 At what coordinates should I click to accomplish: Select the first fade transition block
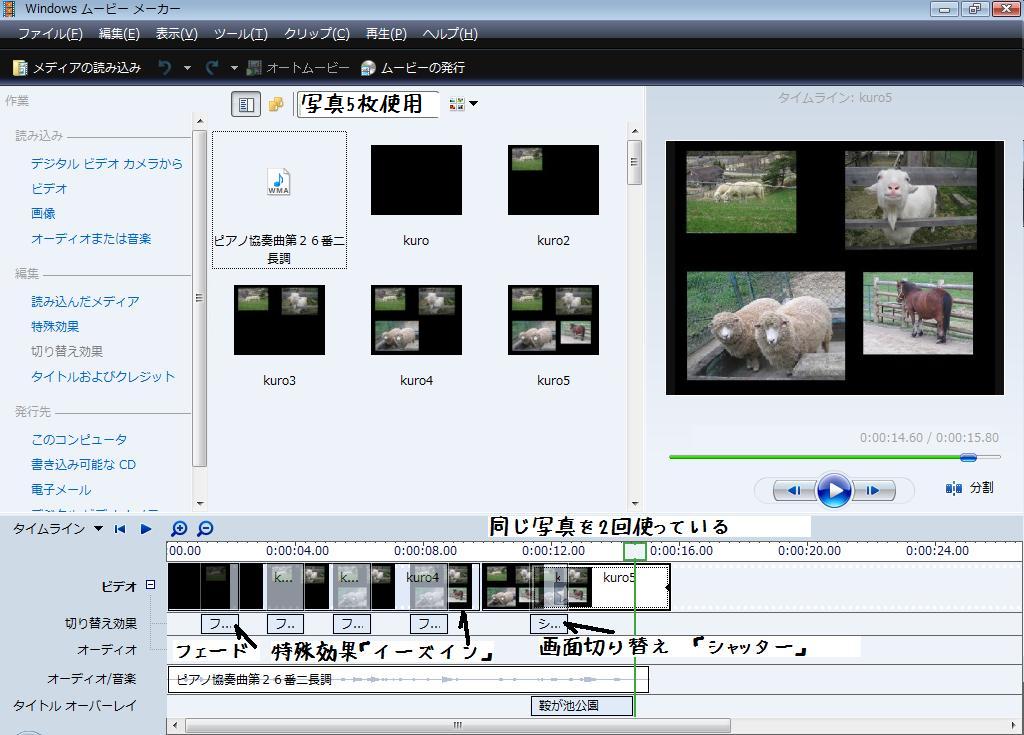point(219,624)
